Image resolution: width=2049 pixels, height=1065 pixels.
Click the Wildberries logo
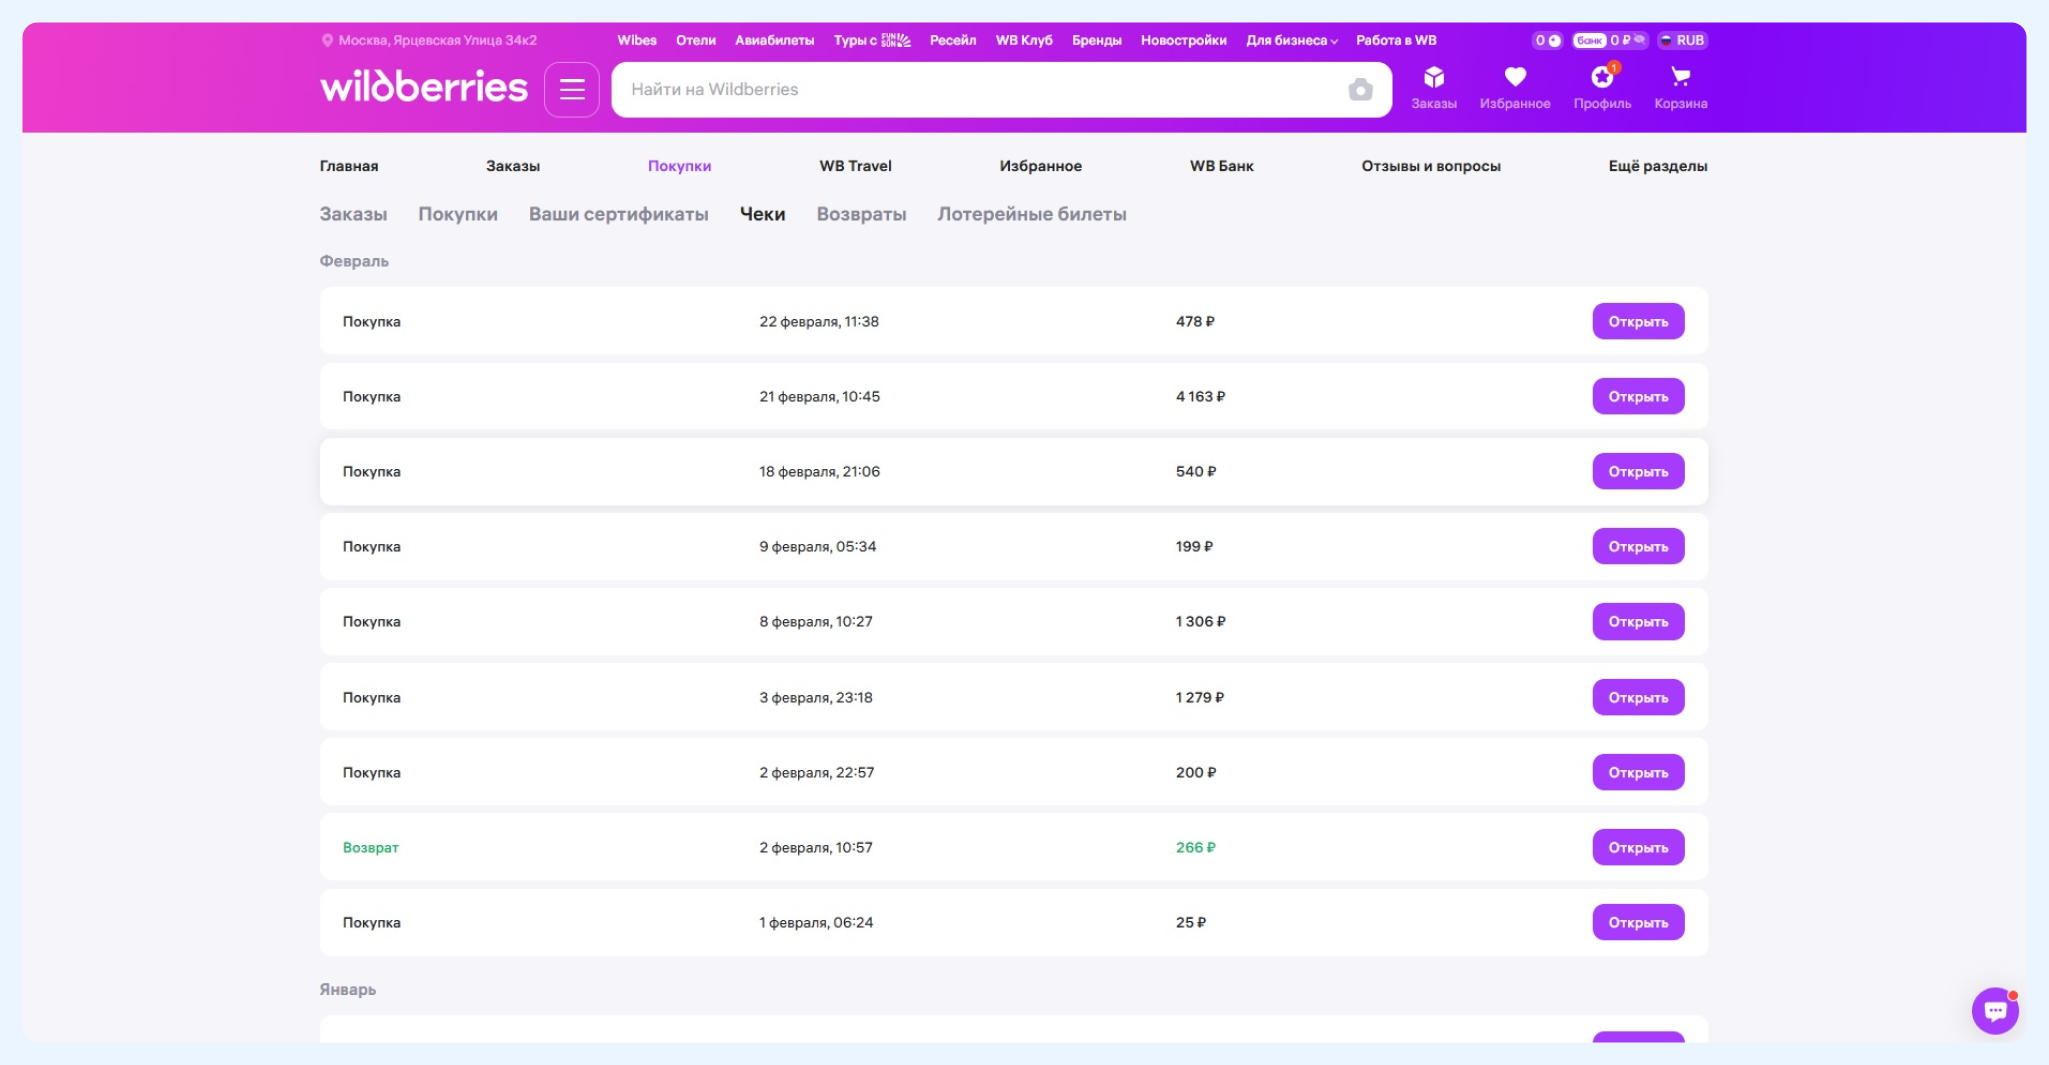click(x=423, y=88)
